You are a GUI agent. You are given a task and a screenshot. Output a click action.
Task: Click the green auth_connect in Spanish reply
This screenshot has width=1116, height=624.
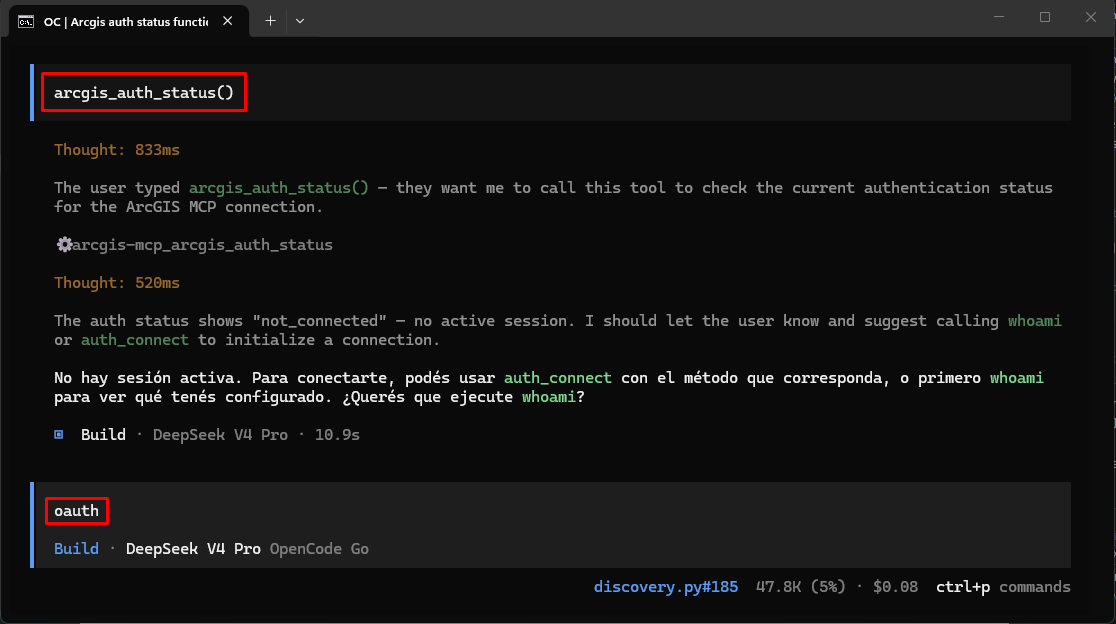click(x=557, y=378)
